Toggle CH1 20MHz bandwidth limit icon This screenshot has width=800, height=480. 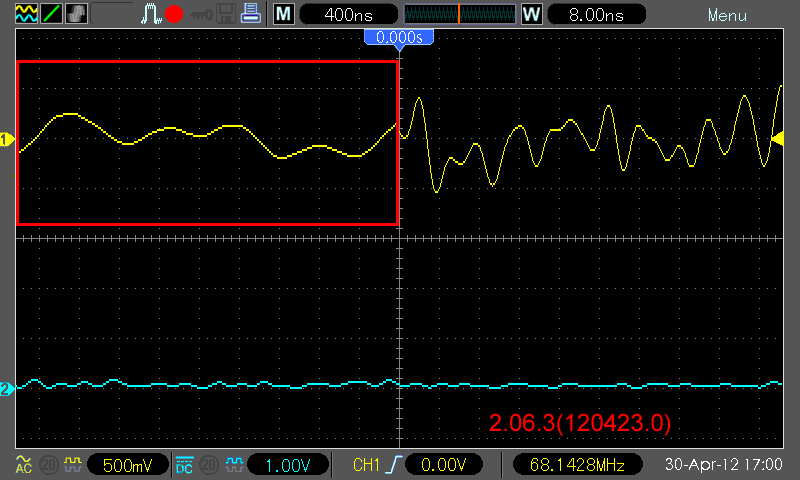[x=49, y=465]
